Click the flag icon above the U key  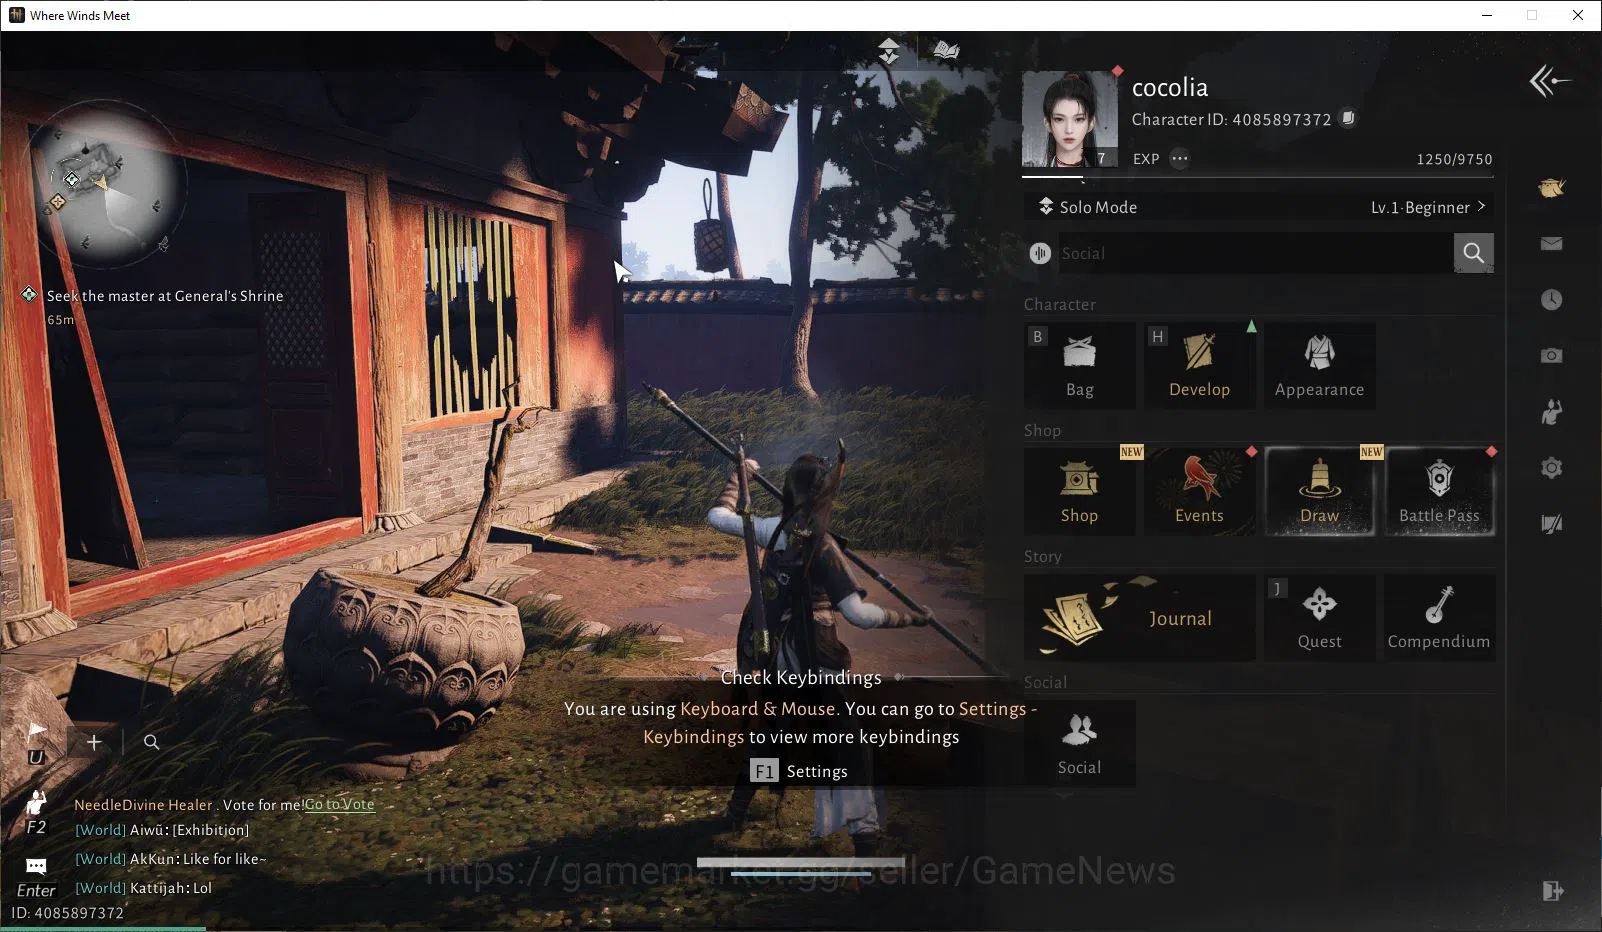point(37,731)
